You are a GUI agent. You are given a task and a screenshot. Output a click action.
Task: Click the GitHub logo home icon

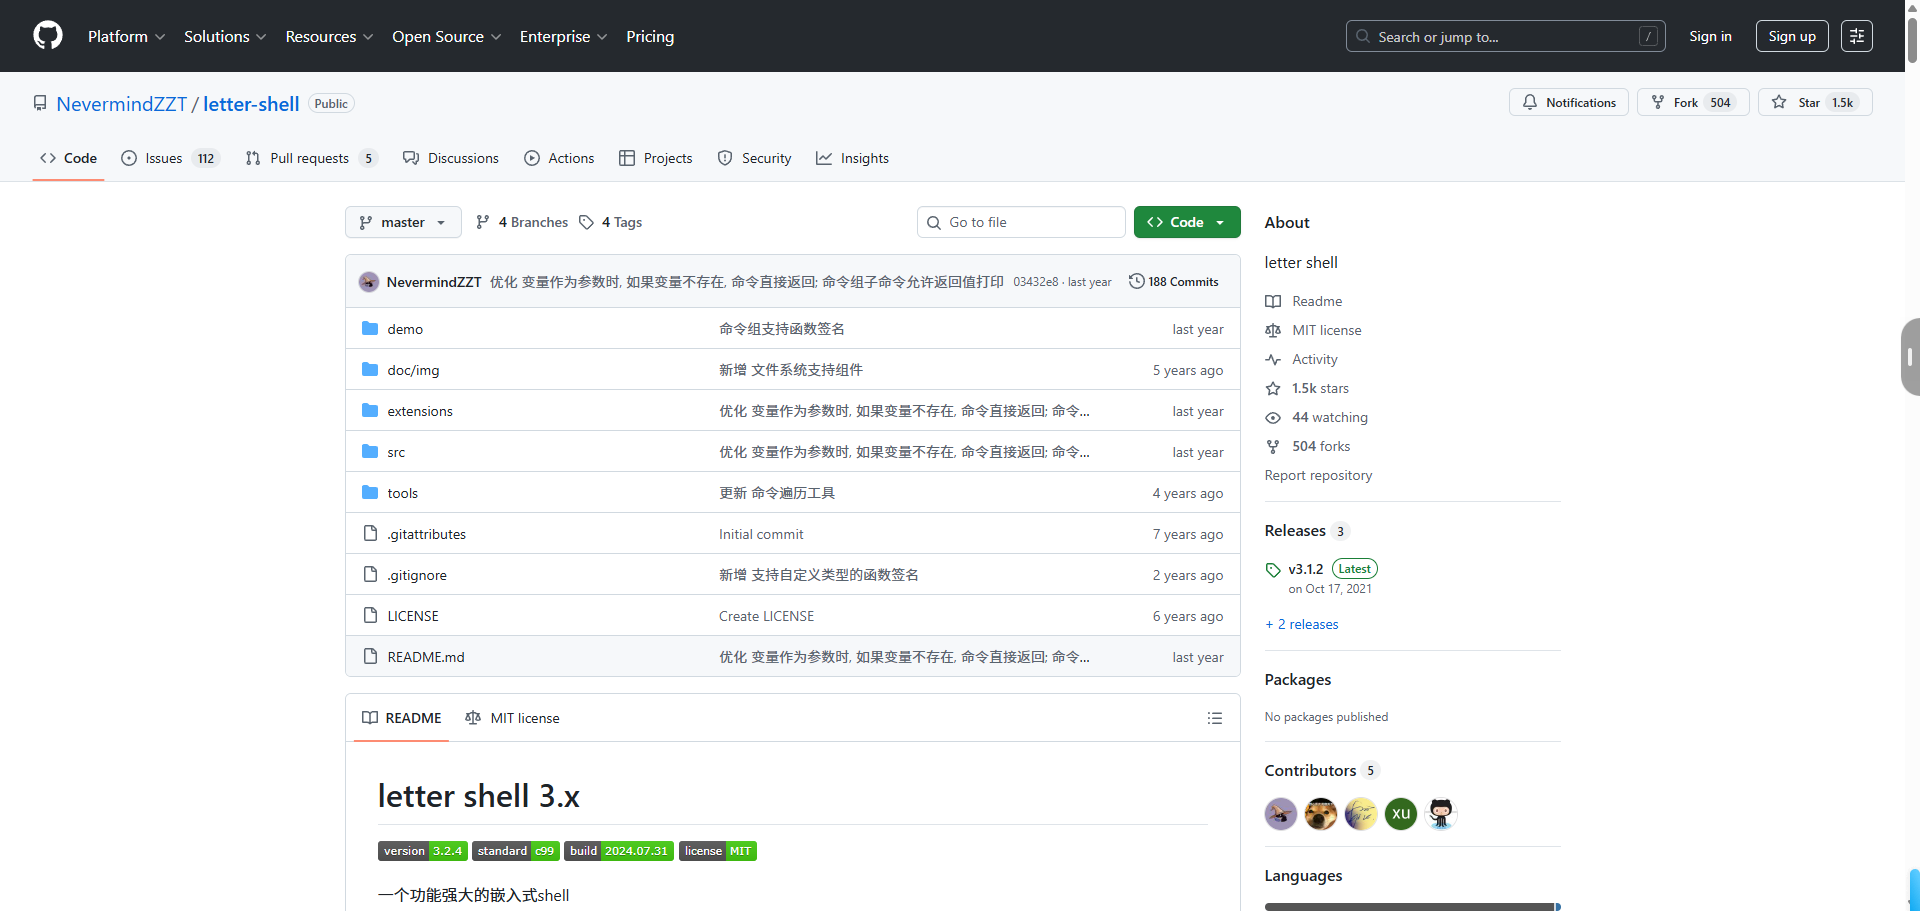click(x=48, y=36)
